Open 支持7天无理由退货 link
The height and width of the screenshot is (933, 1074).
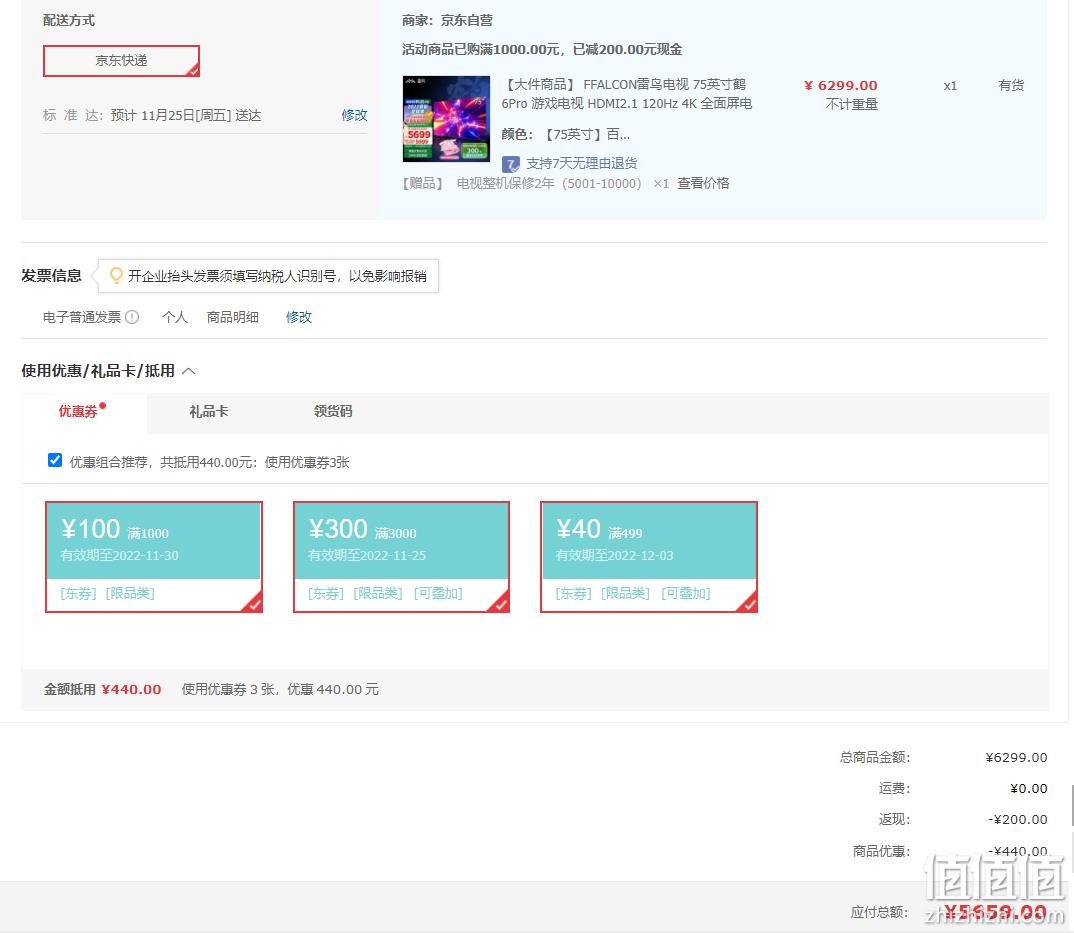[582, 163]
